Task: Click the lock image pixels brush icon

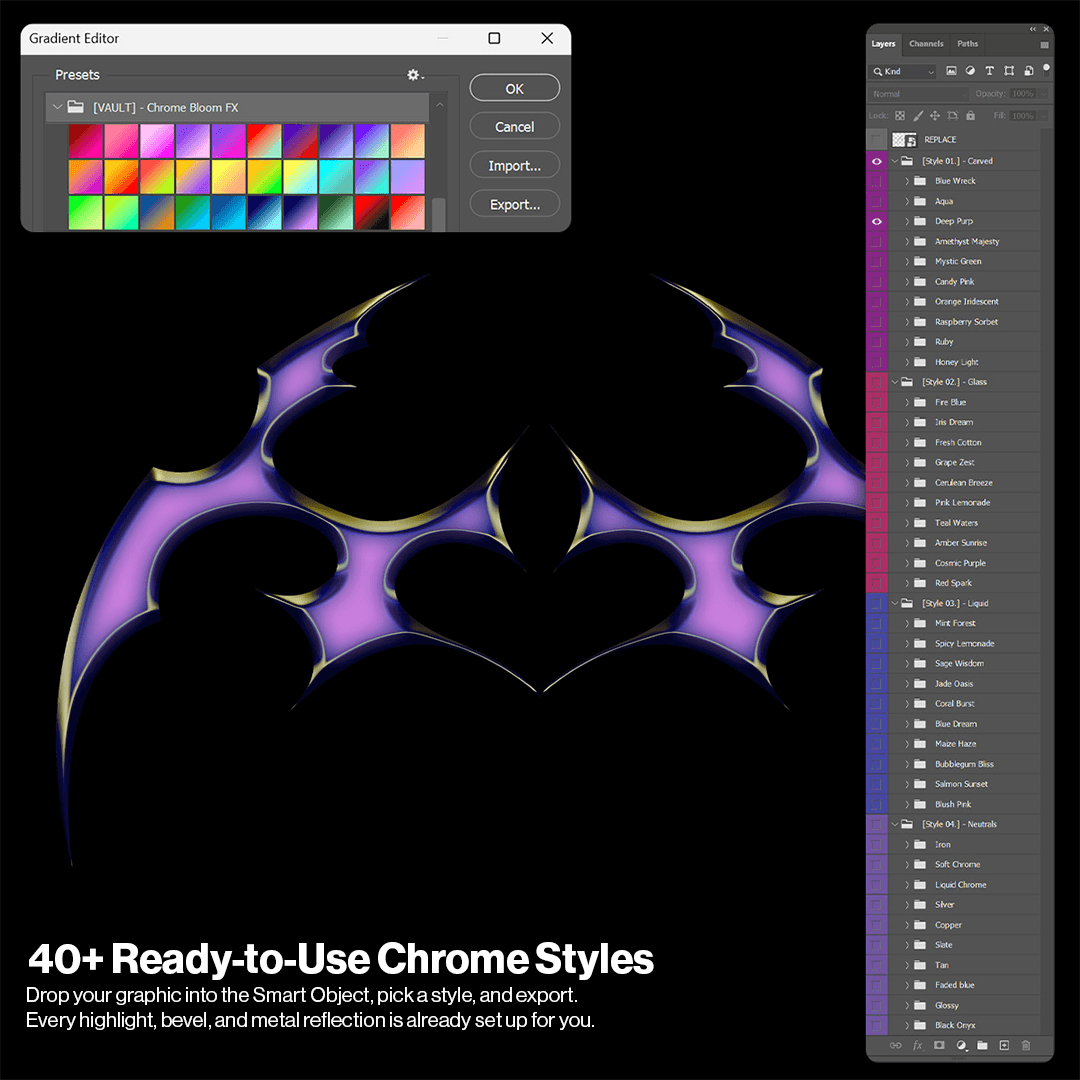Action: tap(917, 116)
